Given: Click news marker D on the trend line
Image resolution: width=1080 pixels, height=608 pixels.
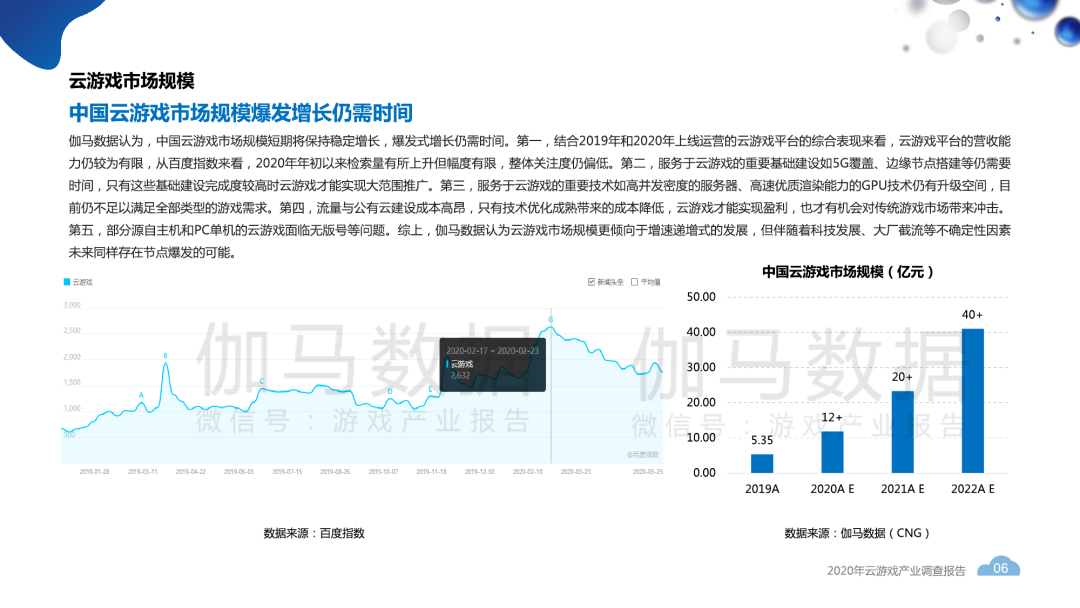Looking at the screenshot, I should point(390,391).
